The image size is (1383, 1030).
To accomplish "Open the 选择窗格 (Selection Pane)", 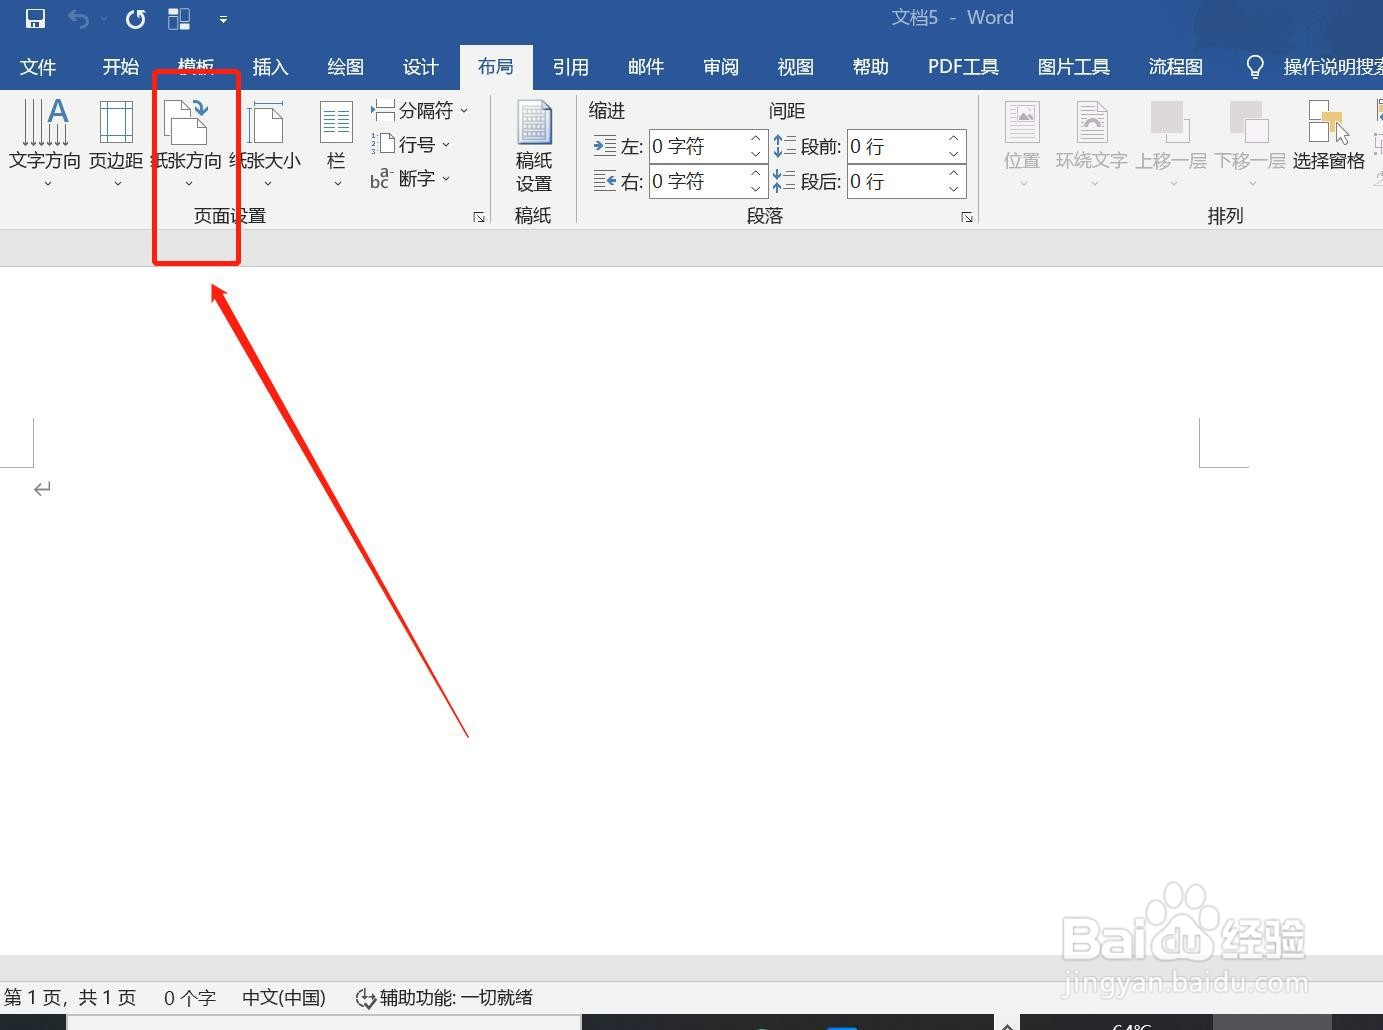I will (1328, 140).
